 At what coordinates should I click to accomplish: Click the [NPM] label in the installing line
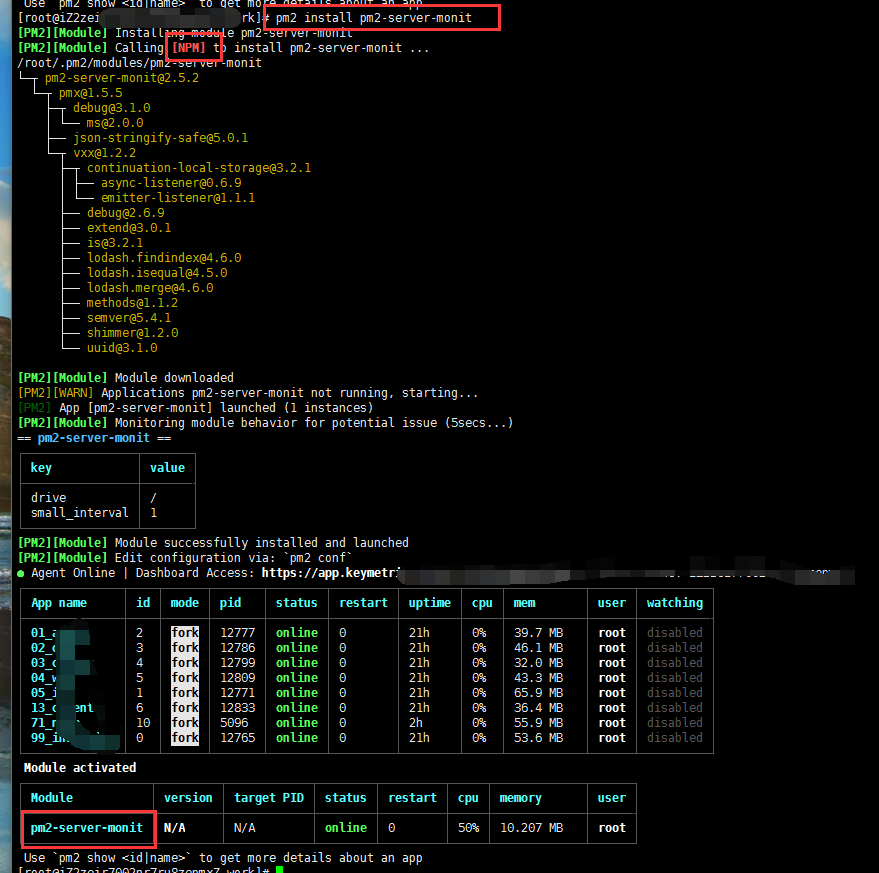coord(189,48)
